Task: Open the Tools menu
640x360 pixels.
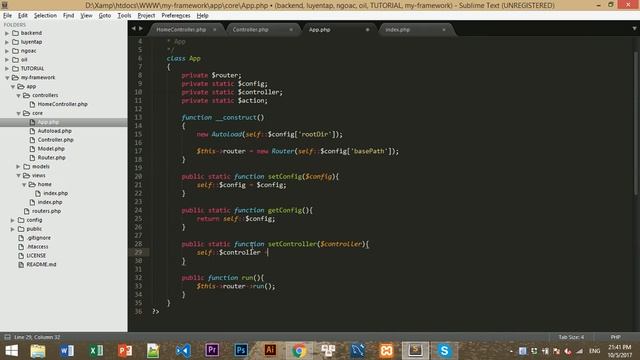Action: point(124,16)
